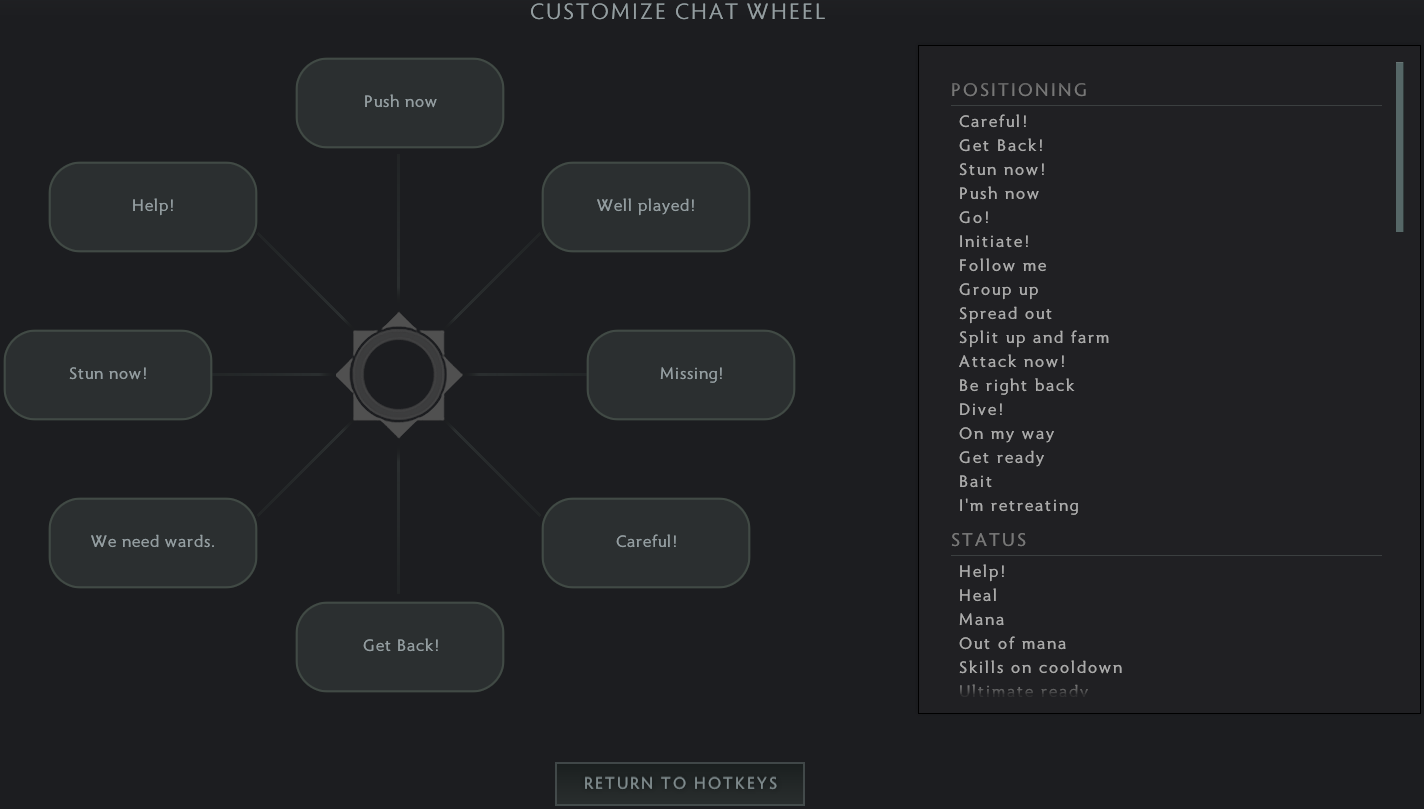
Task: Click the "Careful!" wheel slot
Action: (646, 542)
